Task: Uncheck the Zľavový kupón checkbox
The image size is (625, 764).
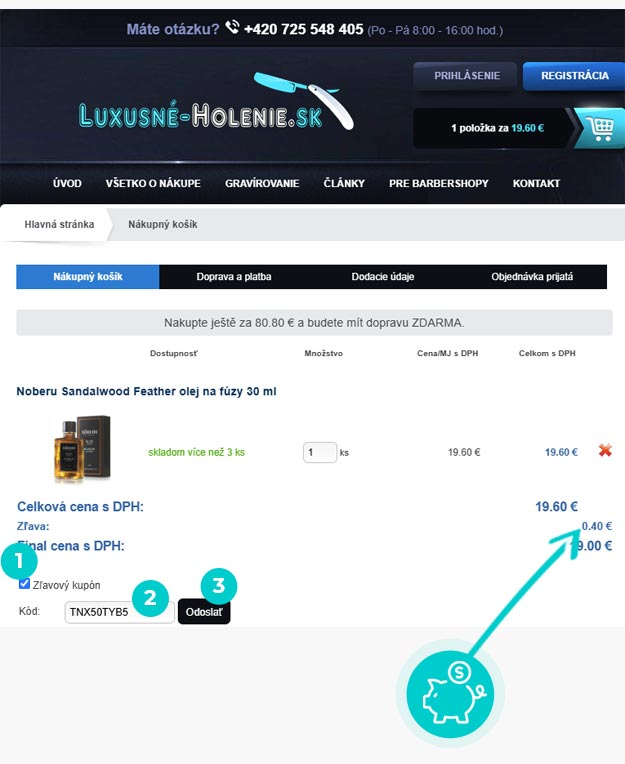Action: pyautogui.click(x=24, y=584)
